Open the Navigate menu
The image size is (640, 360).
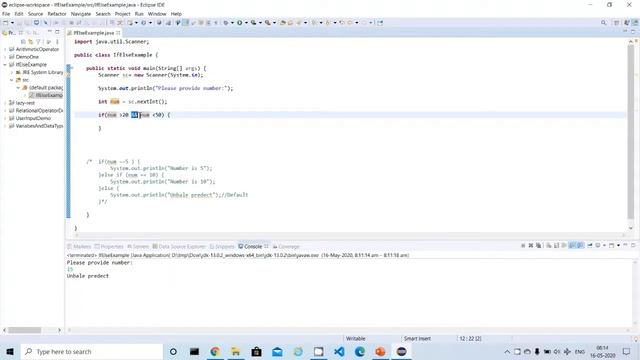81,14
